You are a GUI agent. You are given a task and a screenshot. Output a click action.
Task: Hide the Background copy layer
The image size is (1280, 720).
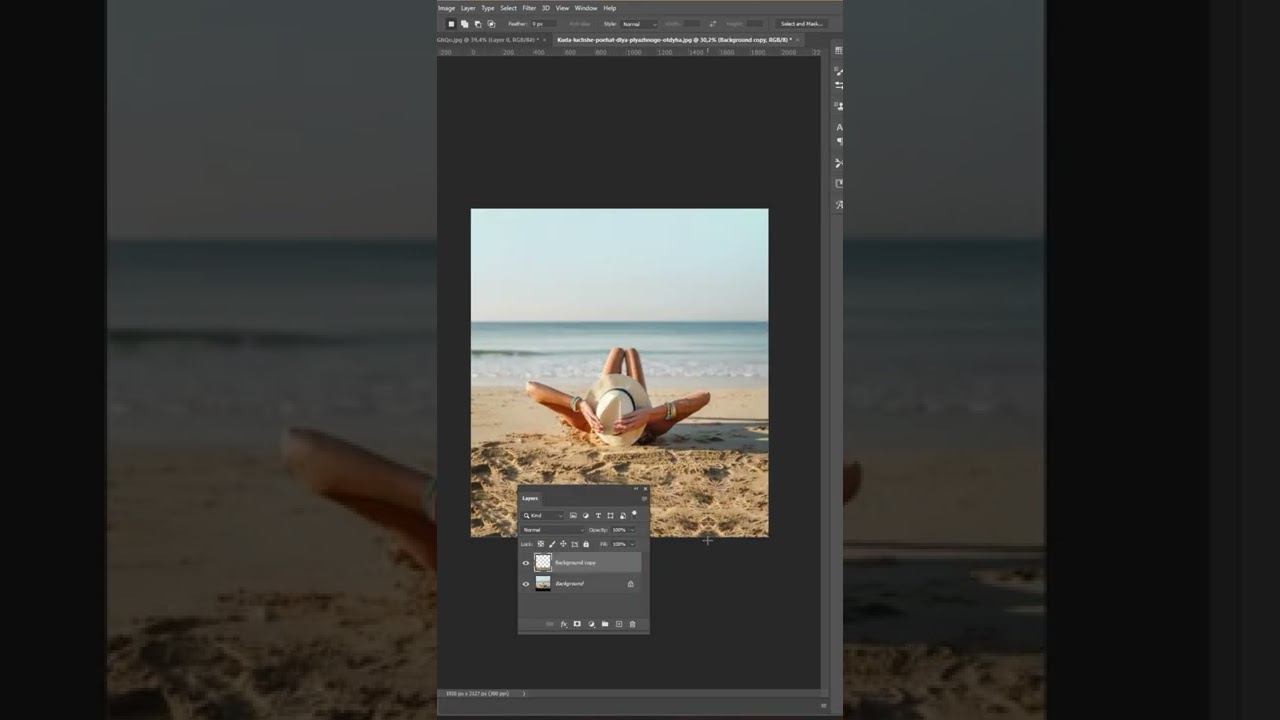coord(526,563)
